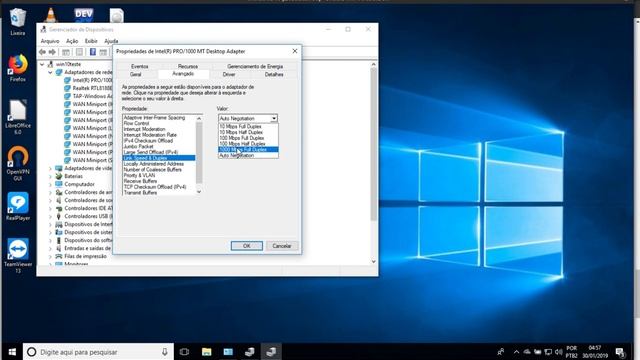Click the property list scrollbar down arrow
The image size is (640, 360).
click(x=199, y=192)
